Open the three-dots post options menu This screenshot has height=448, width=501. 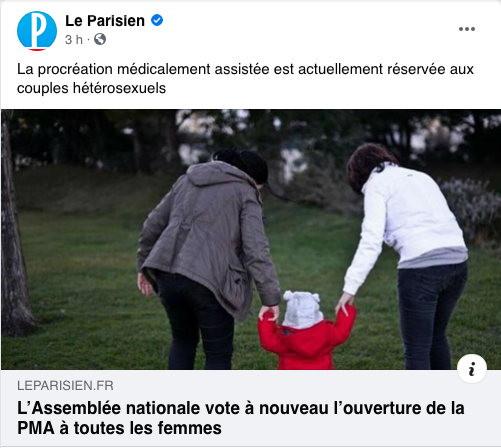[x=467, y=29]
